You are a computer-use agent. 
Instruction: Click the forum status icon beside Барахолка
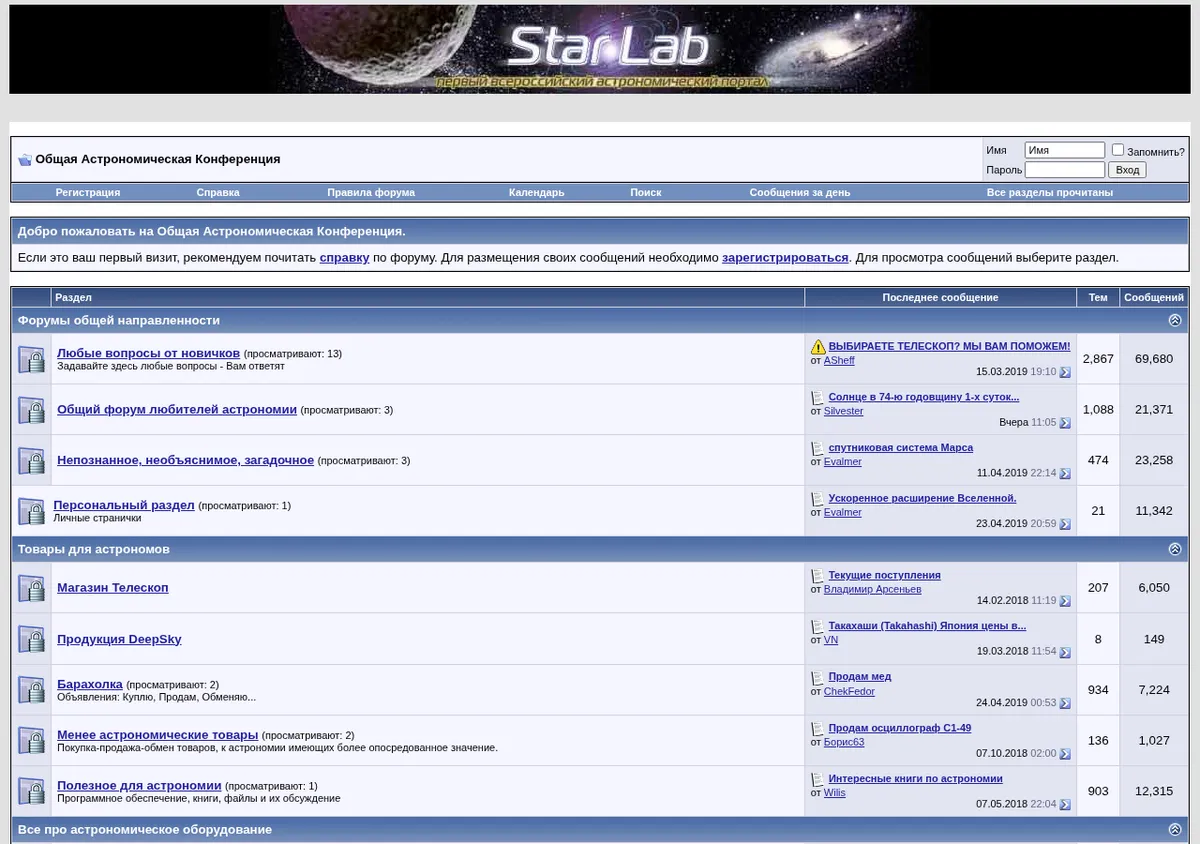click(x=31, y=690)
